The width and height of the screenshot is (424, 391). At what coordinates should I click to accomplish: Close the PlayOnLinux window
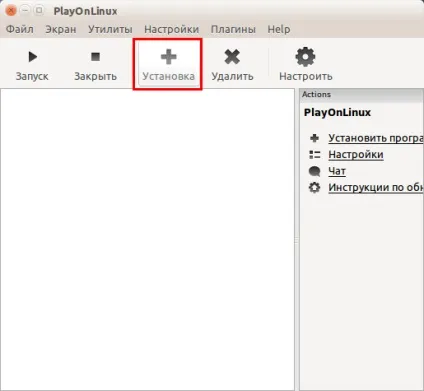point(11,11)
